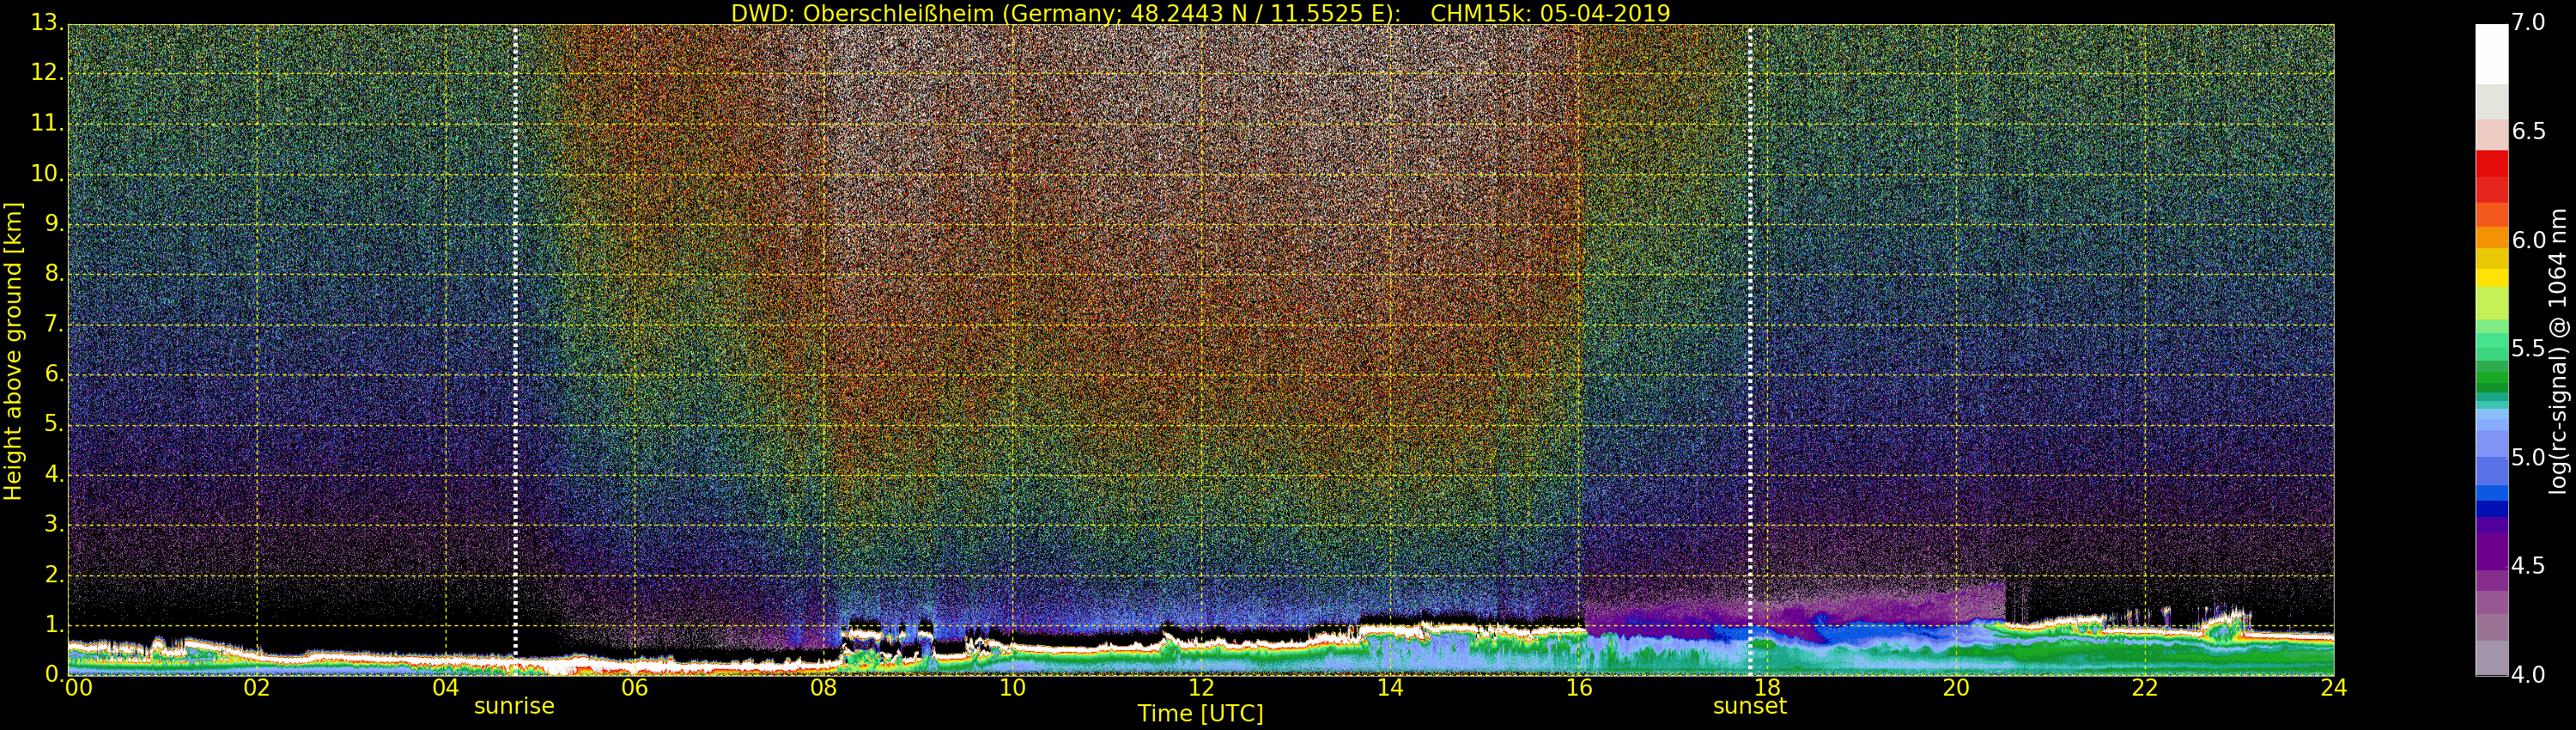The image size is (2576, 730).
Task: Click the '6.' tick on the height axis
Action: (54, 374)
